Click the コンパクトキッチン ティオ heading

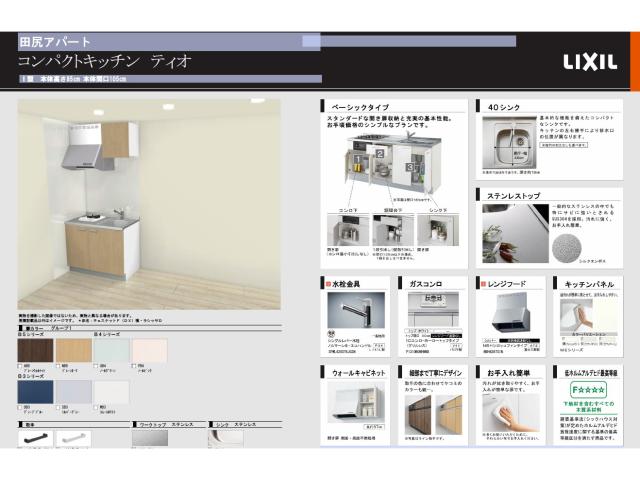click(x=105, y=61)
